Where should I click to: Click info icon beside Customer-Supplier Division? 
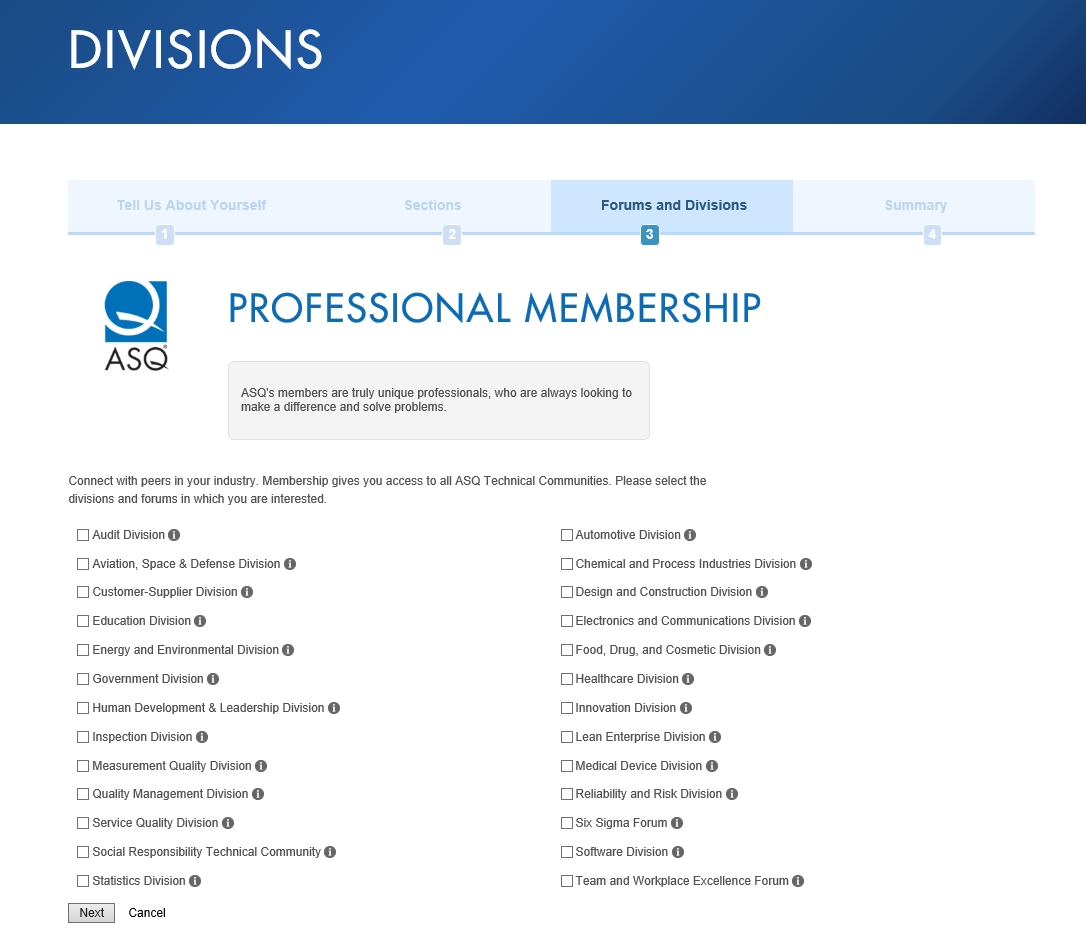[247, 592]
